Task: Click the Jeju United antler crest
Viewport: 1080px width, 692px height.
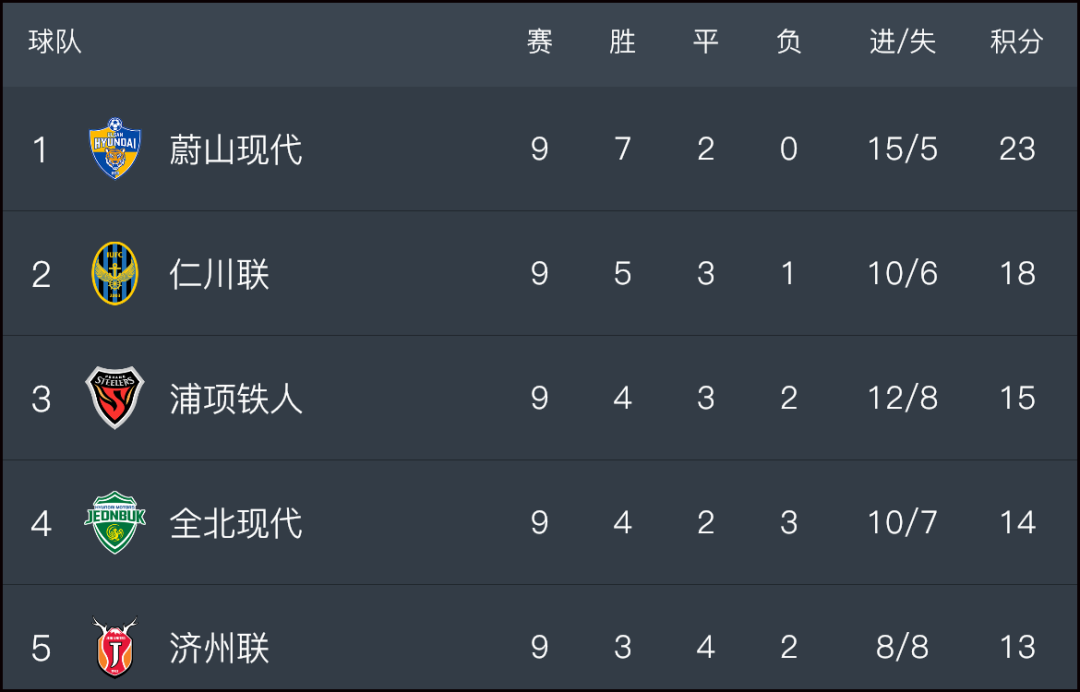Action: point(115,647)
